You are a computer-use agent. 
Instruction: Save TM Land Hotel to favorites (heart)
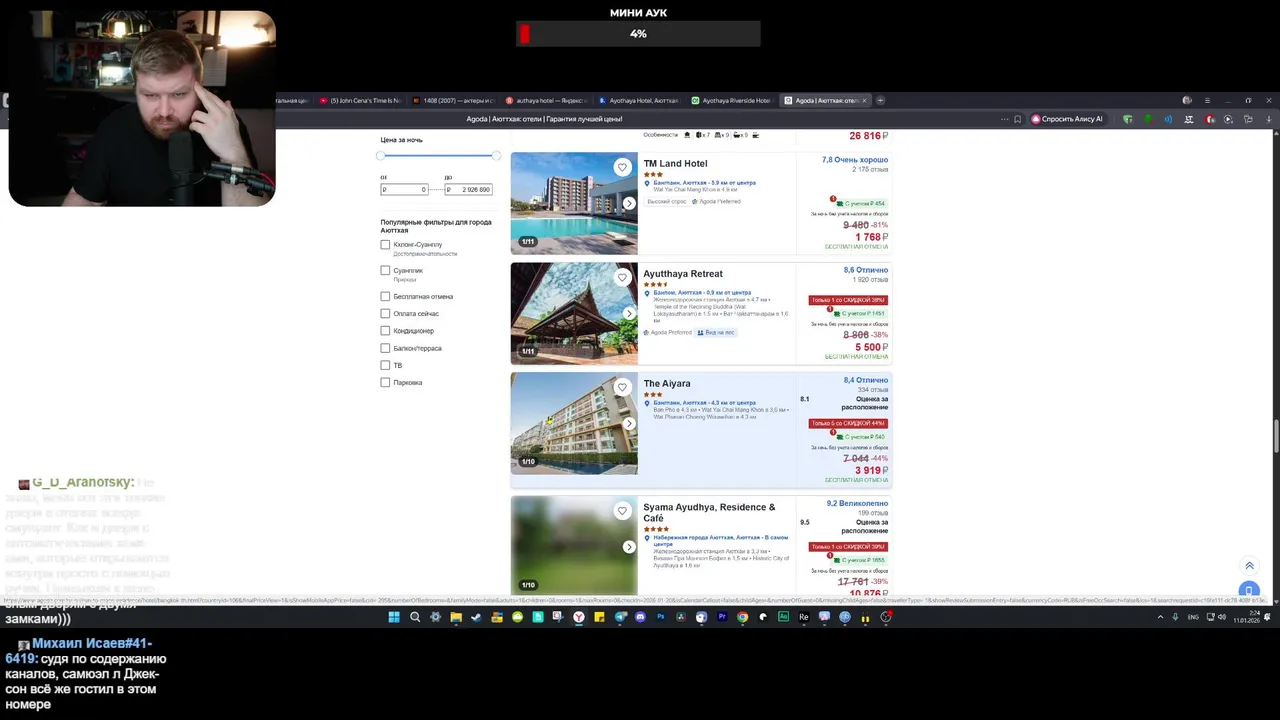tap(622, 167)
